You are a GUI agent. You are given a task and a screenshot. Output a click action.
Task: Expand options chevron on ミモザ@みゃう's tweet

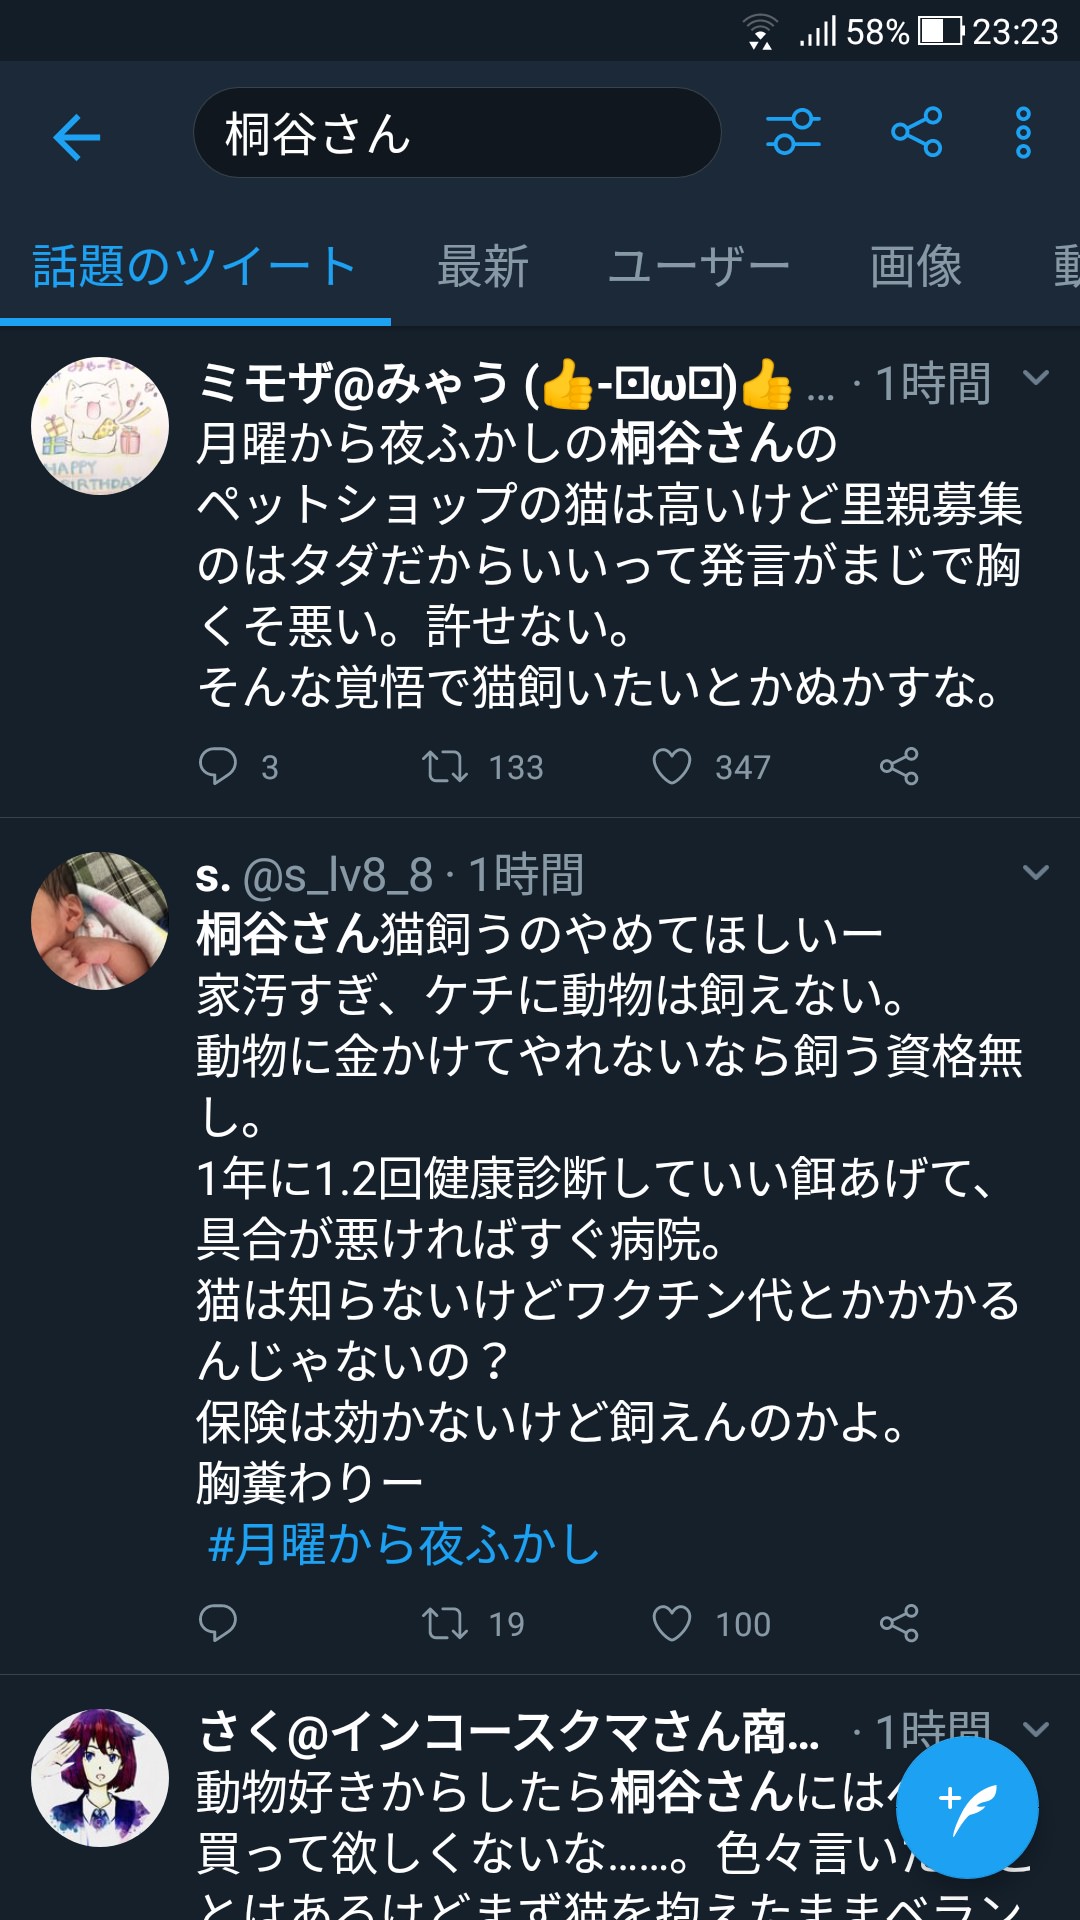click(x=1036, y=378)
